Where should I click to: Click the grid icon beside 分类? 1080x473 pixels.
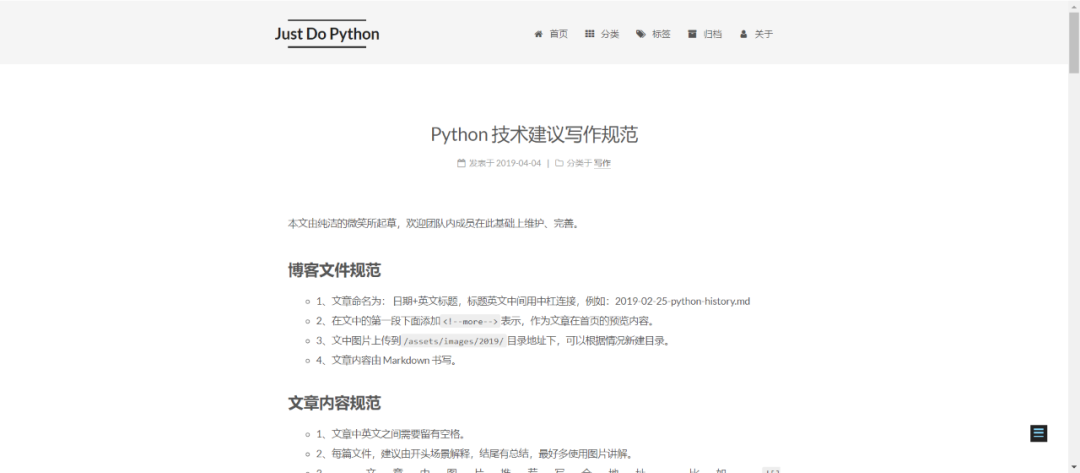click(x=590, y=34)
